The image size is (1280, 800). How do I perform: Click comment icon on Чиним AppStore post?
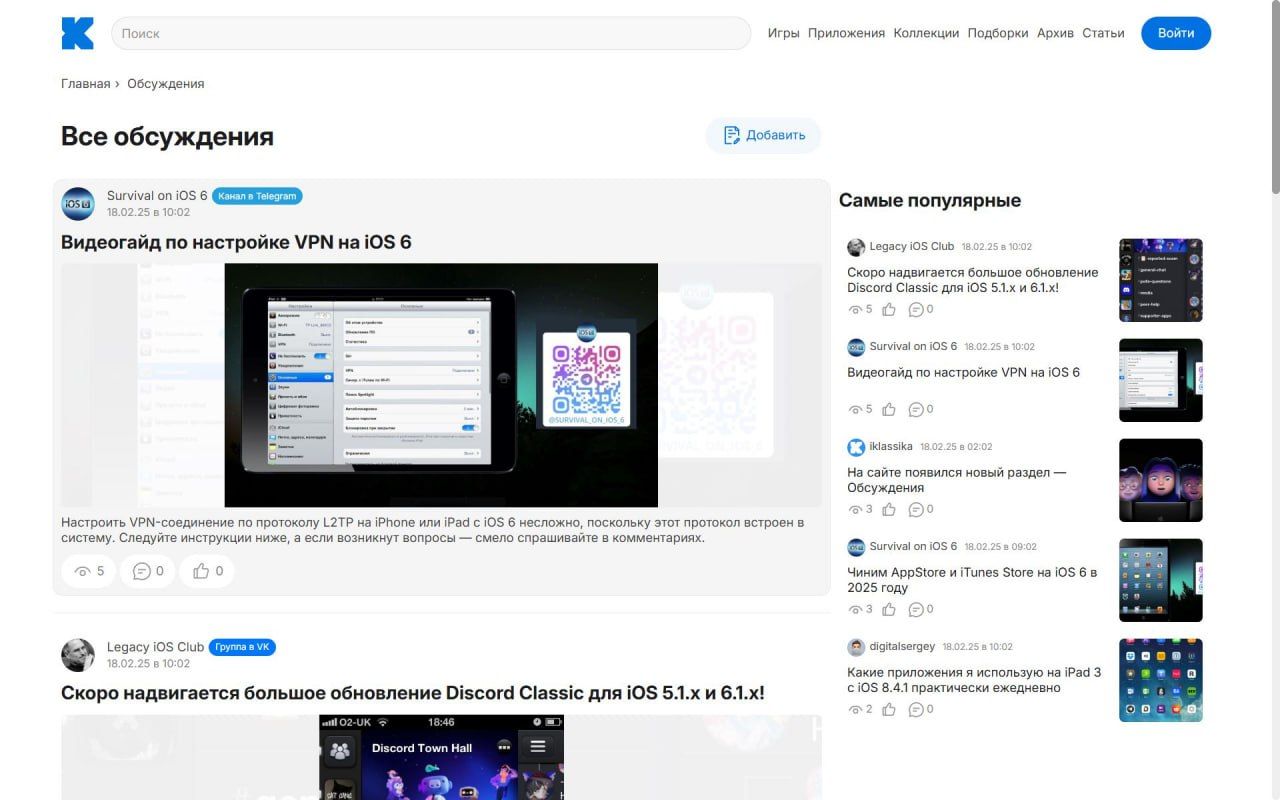916,610
